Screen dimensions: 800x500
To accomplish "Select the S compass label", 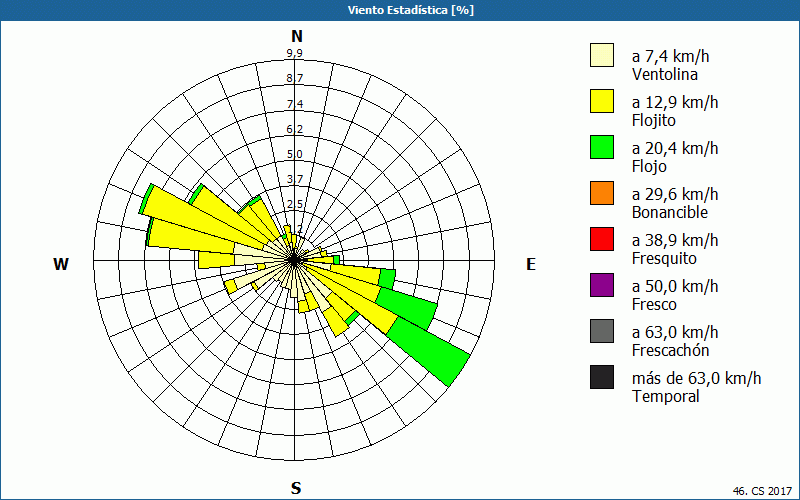I will (296, 488).
